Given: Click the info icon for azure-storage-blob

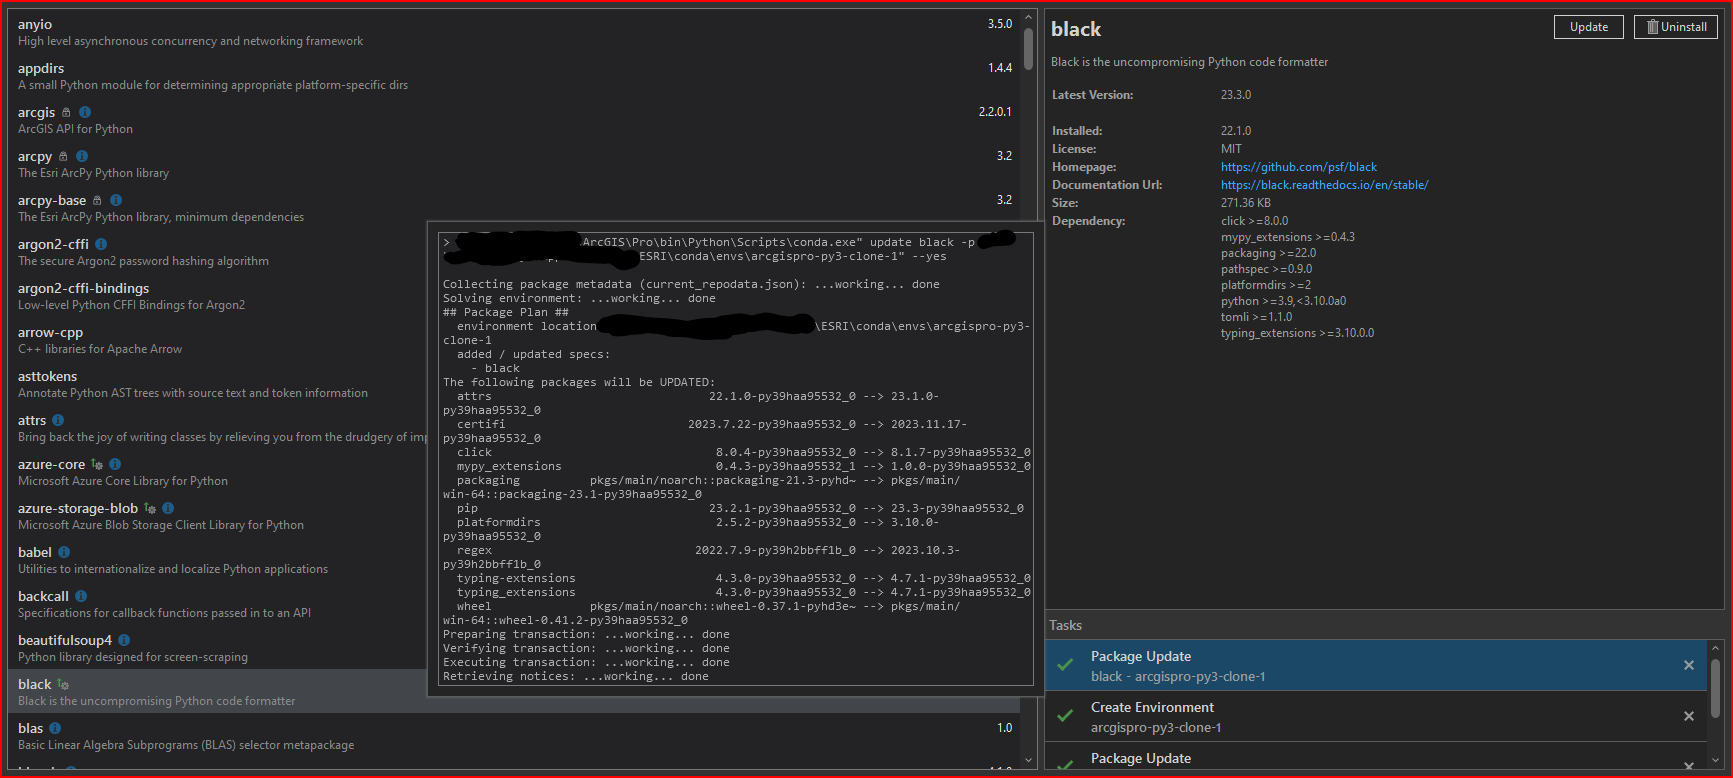Looking at the screenshot, I should (168, 508).
